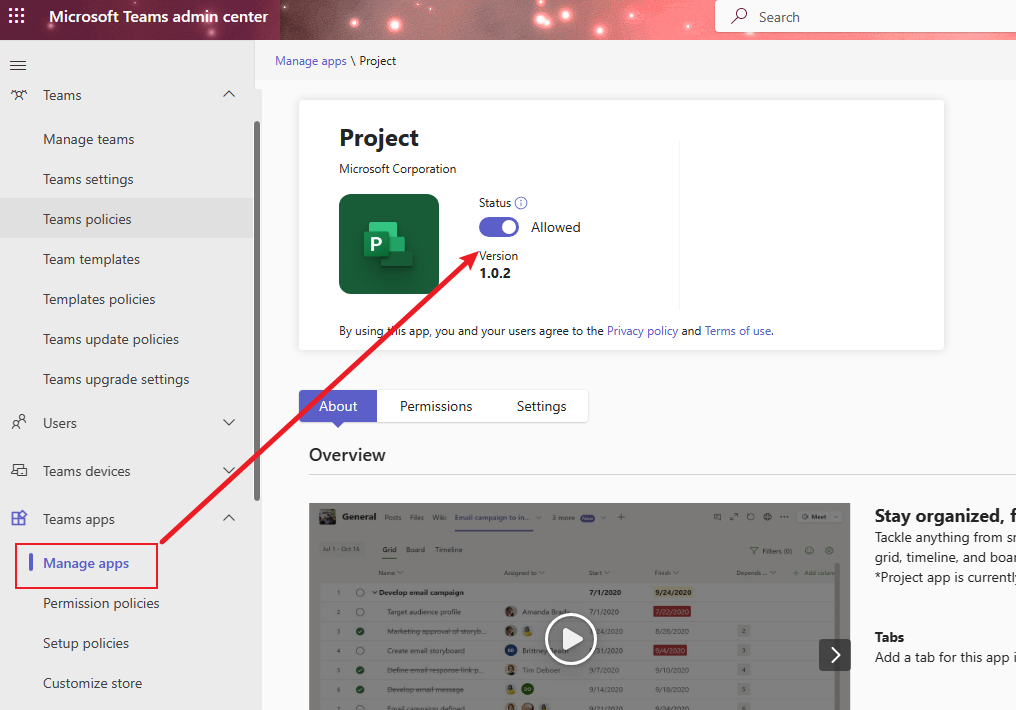Open the Terms of use link

(738, 331)
